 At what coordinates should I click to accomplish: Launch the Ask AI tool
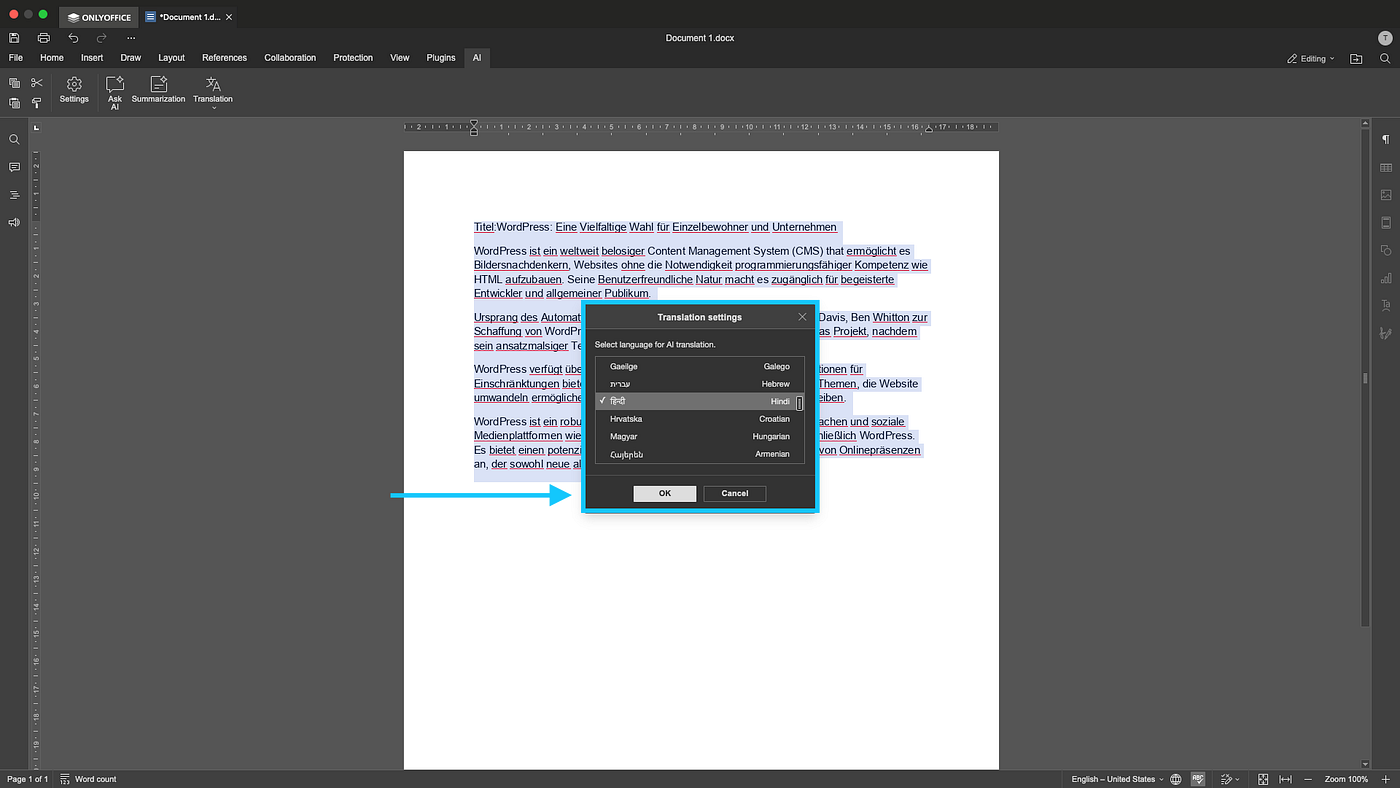pos(115,93)
